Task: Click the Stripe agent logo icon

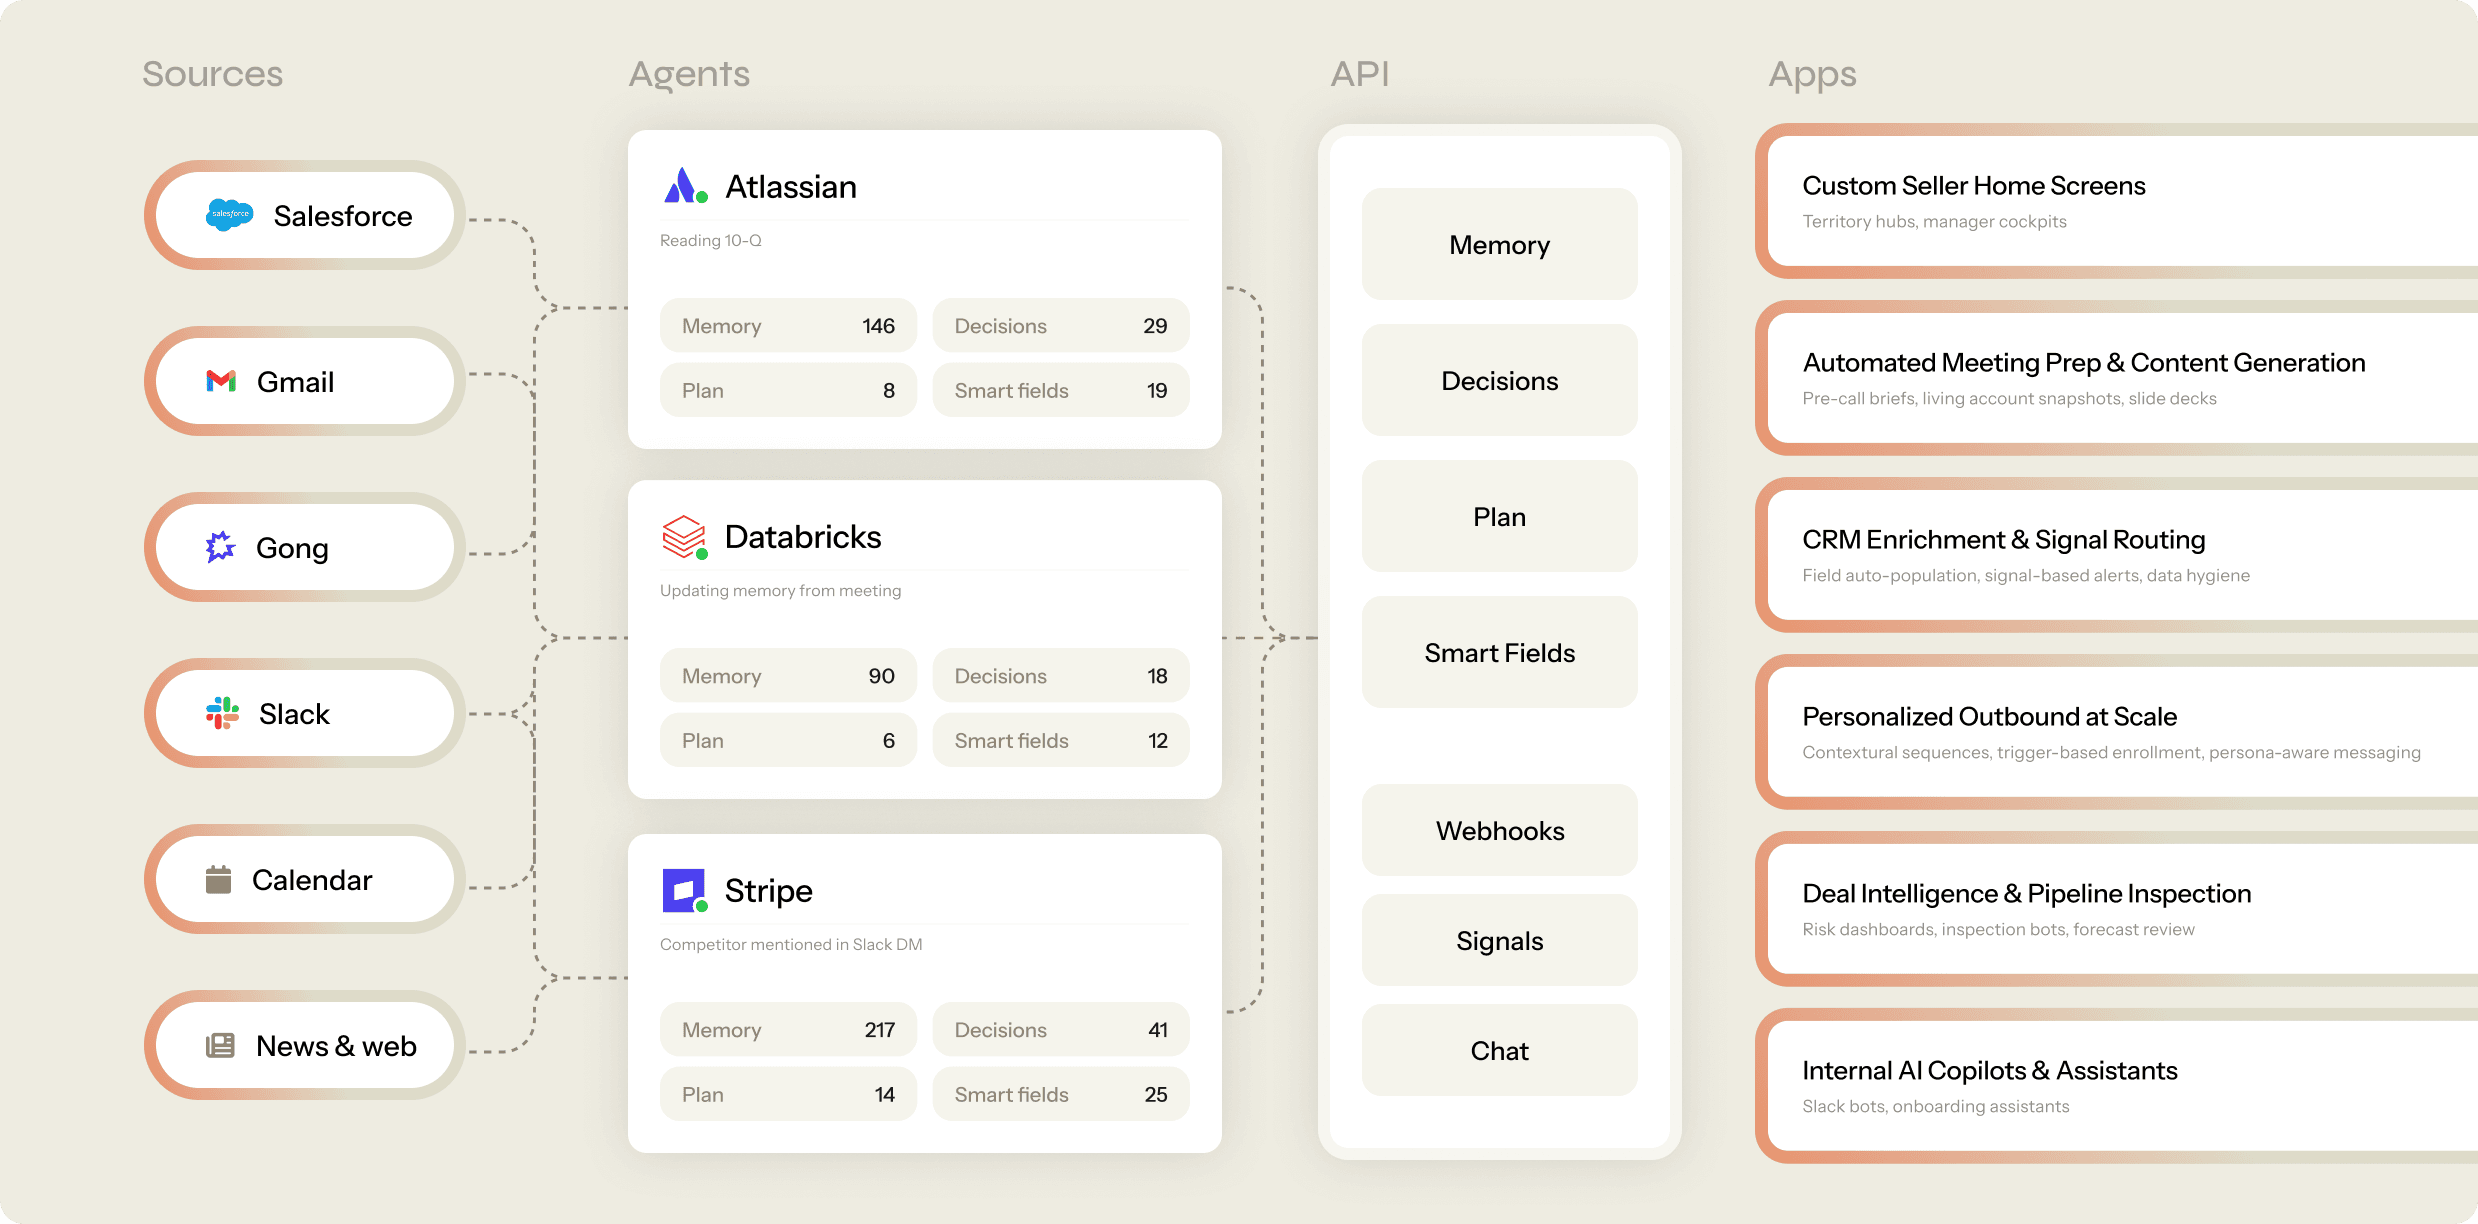Action: [684, 890]
